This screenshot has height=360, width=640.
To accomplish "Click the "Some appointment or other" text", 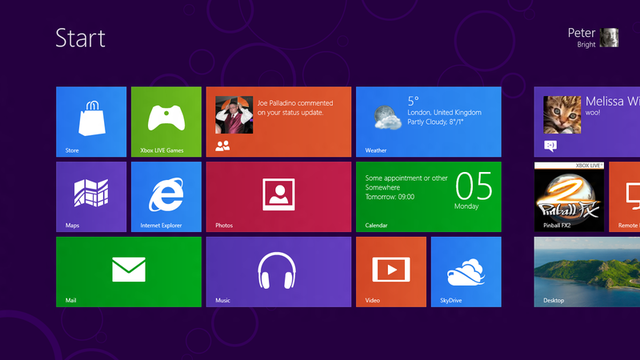I will coord(406,178).
